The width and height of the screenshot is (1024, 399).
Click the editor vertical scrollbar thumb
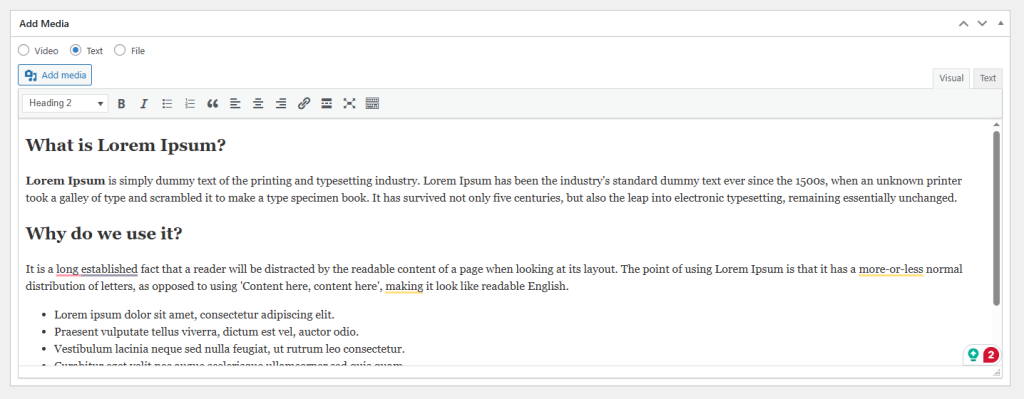(996, 218)
